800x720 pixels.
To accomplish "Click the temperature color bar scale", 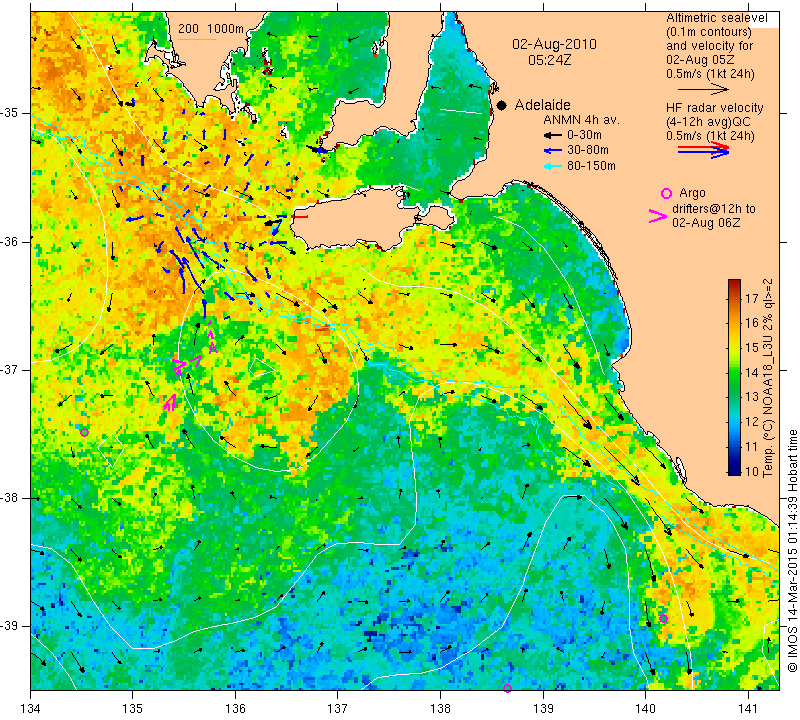I will point(734,377).
